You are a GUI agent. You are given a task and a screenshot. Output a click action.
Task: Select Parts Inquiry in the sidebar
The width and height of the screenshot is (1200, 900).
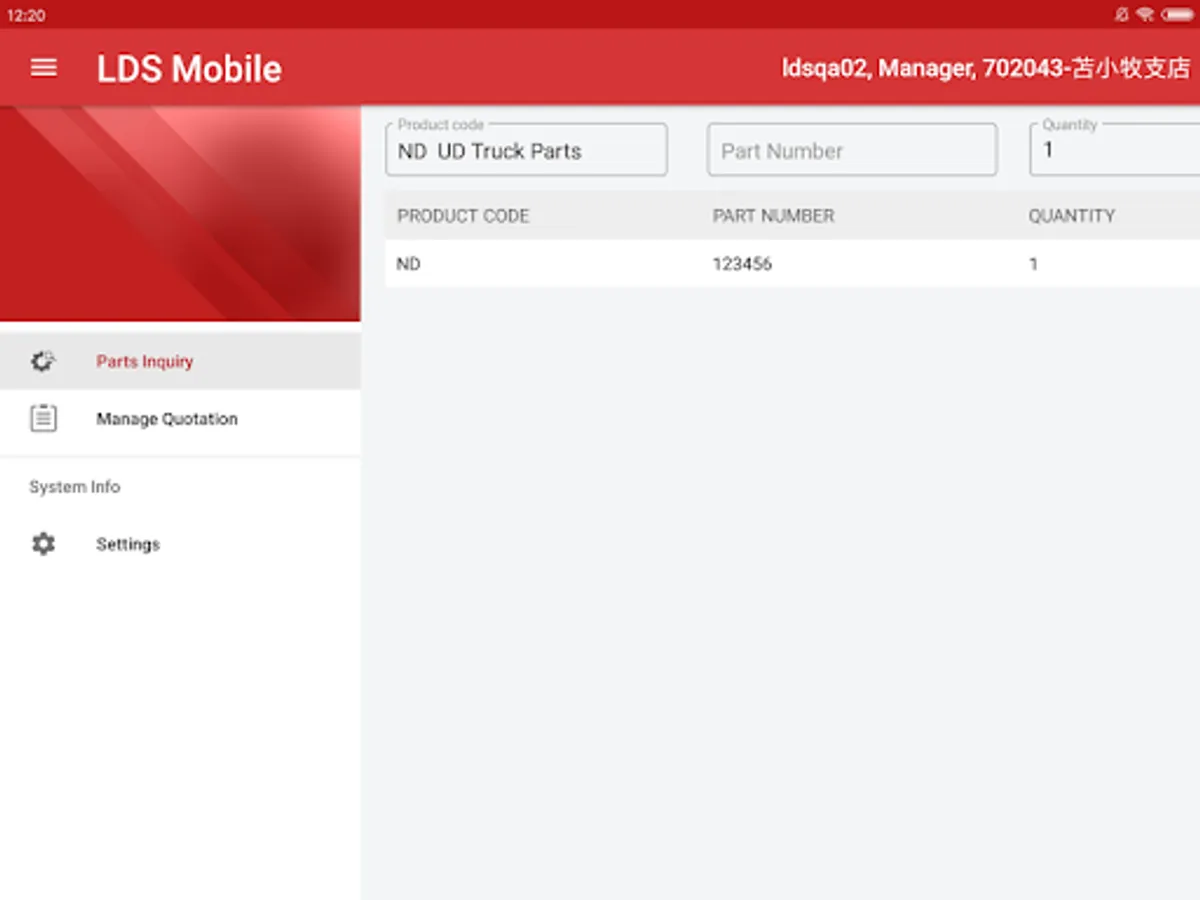(x=180, y=361)
